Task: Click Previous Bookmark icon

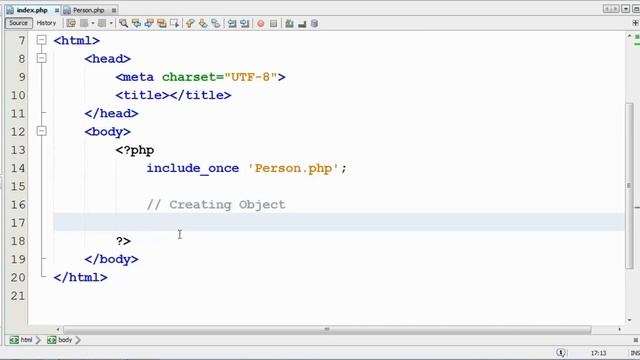Action: 190,23
